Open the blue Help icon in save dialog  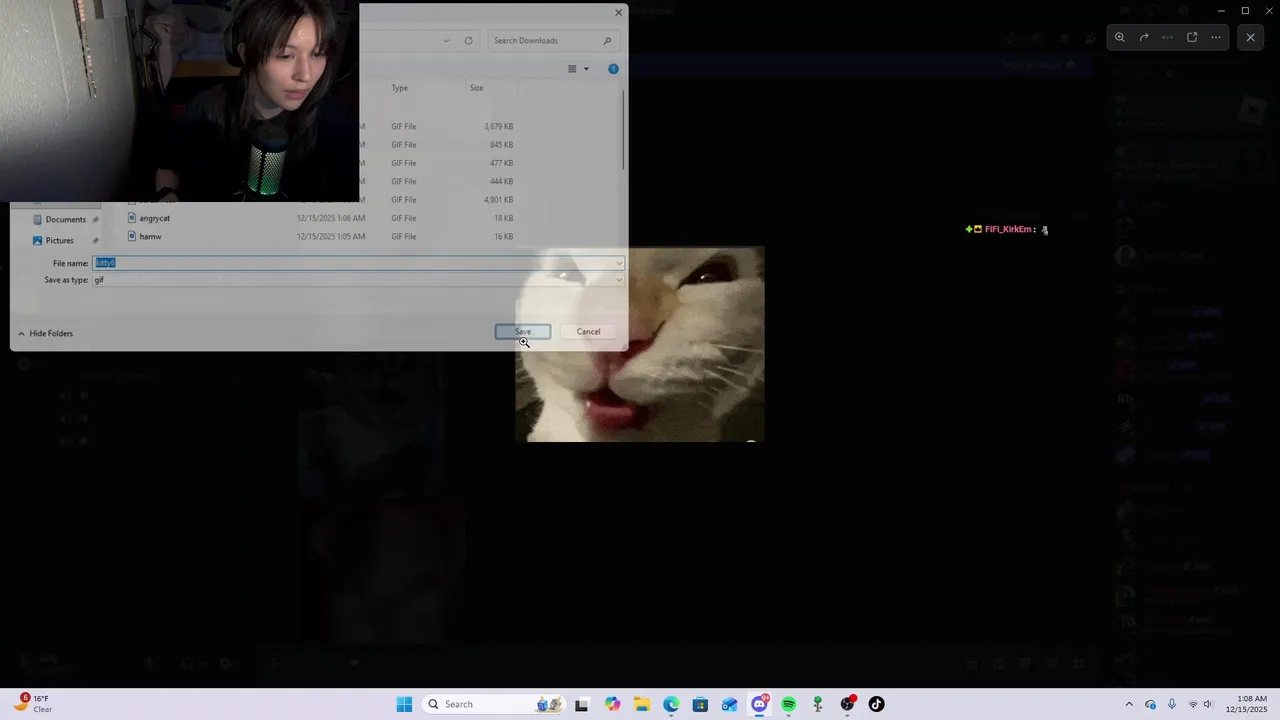click(x=613, y=69)
